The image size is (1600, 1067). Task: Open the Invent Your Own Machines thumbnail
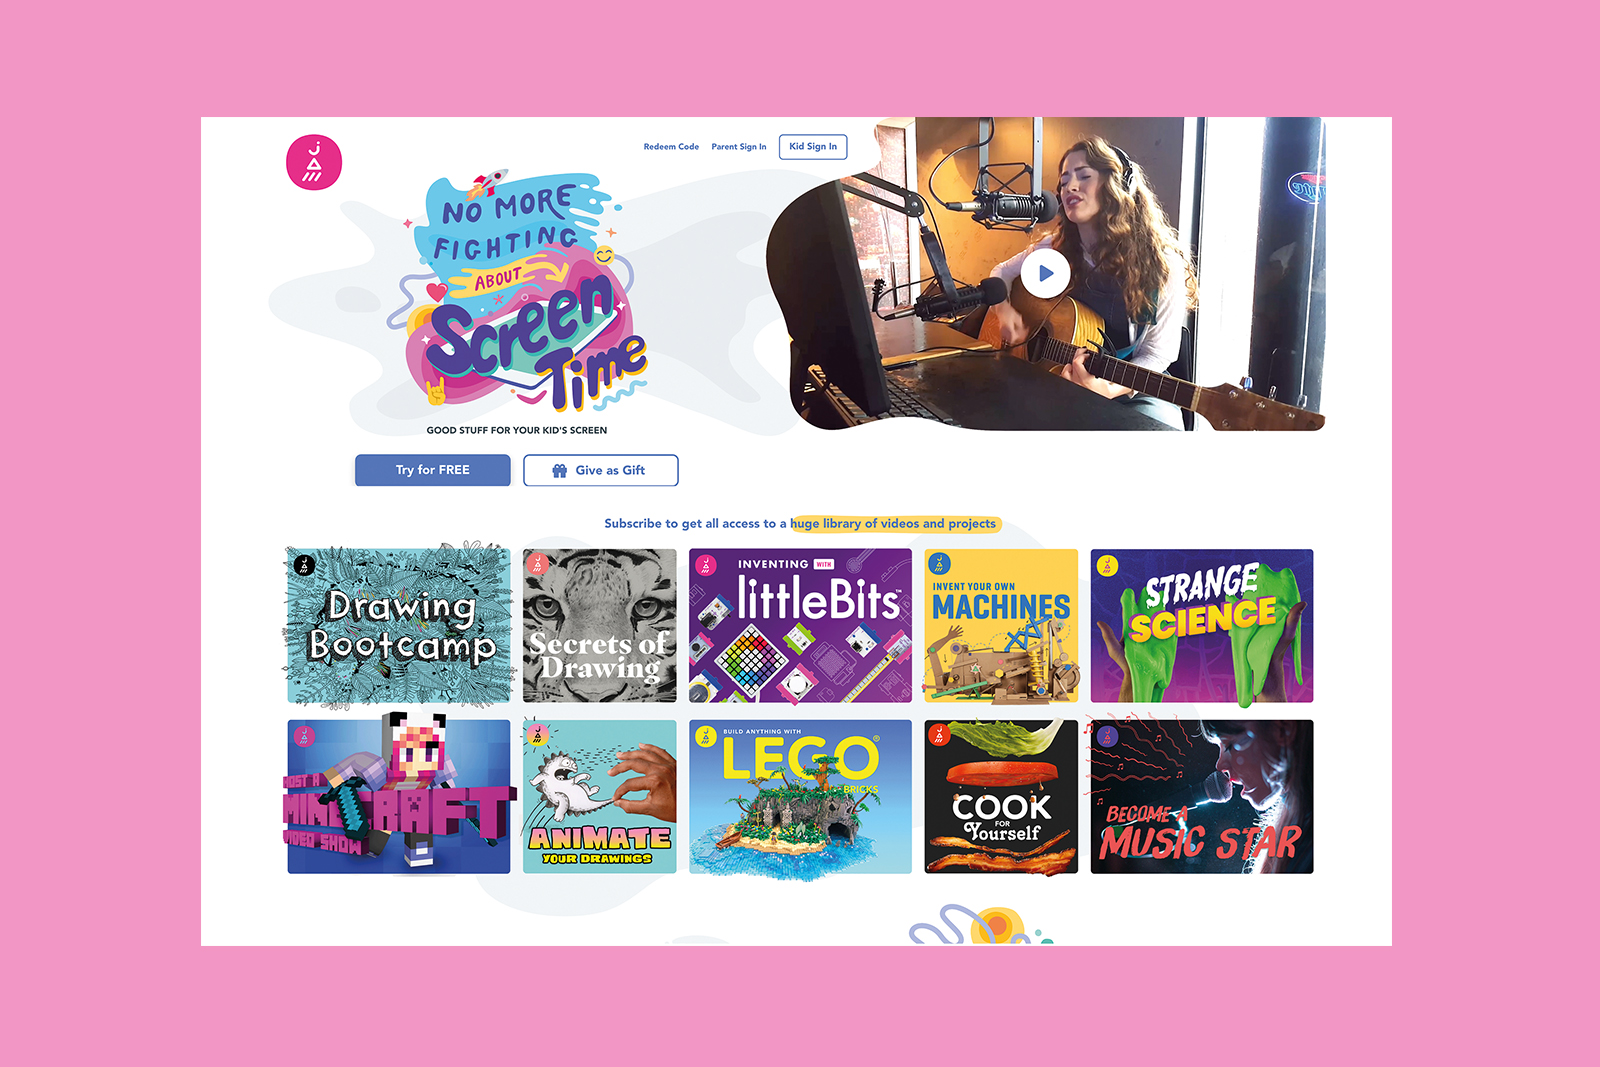[1001, 625]
